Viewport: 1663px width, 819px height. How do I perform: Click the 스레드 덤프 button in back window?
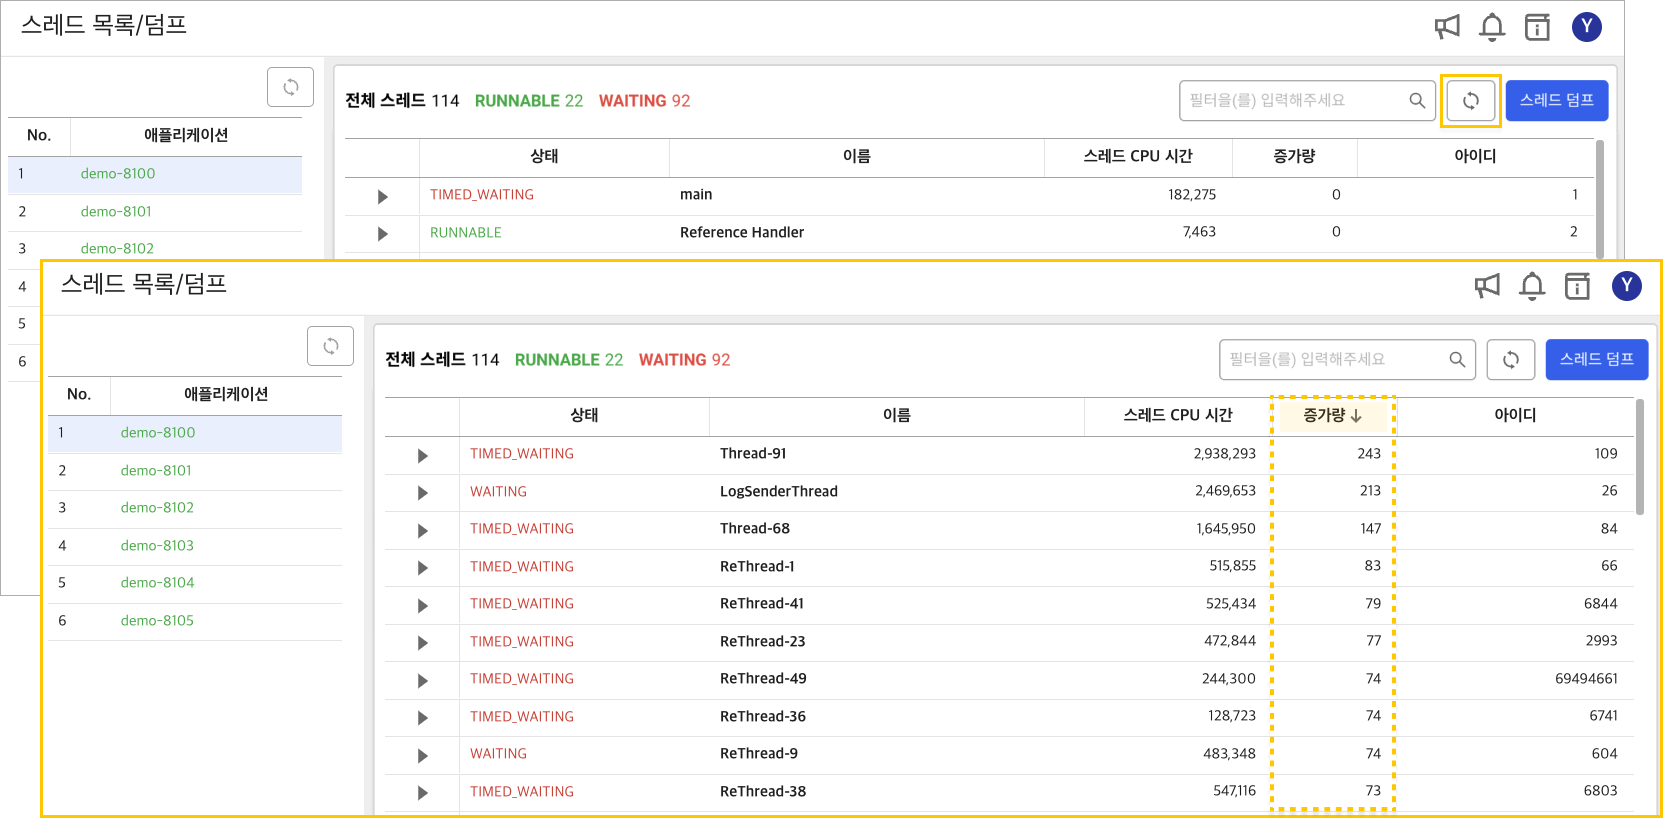click(x=1557, y=101)
